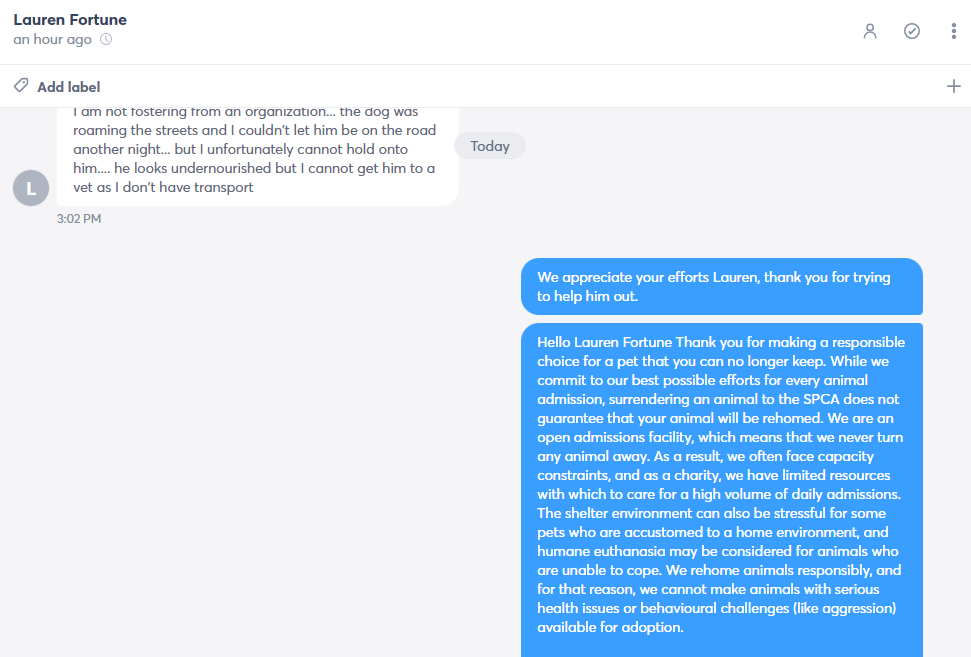Click the clock icon beside 'an hour ago'

click(x=107, y=39)
